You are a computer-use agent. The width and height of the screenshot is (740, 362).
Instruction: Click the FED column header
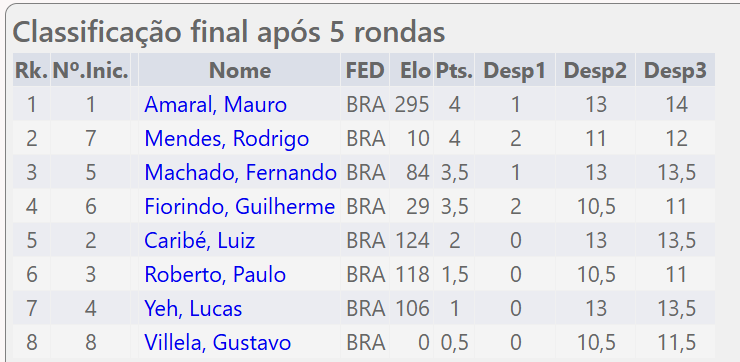click(x=365, y=70)
